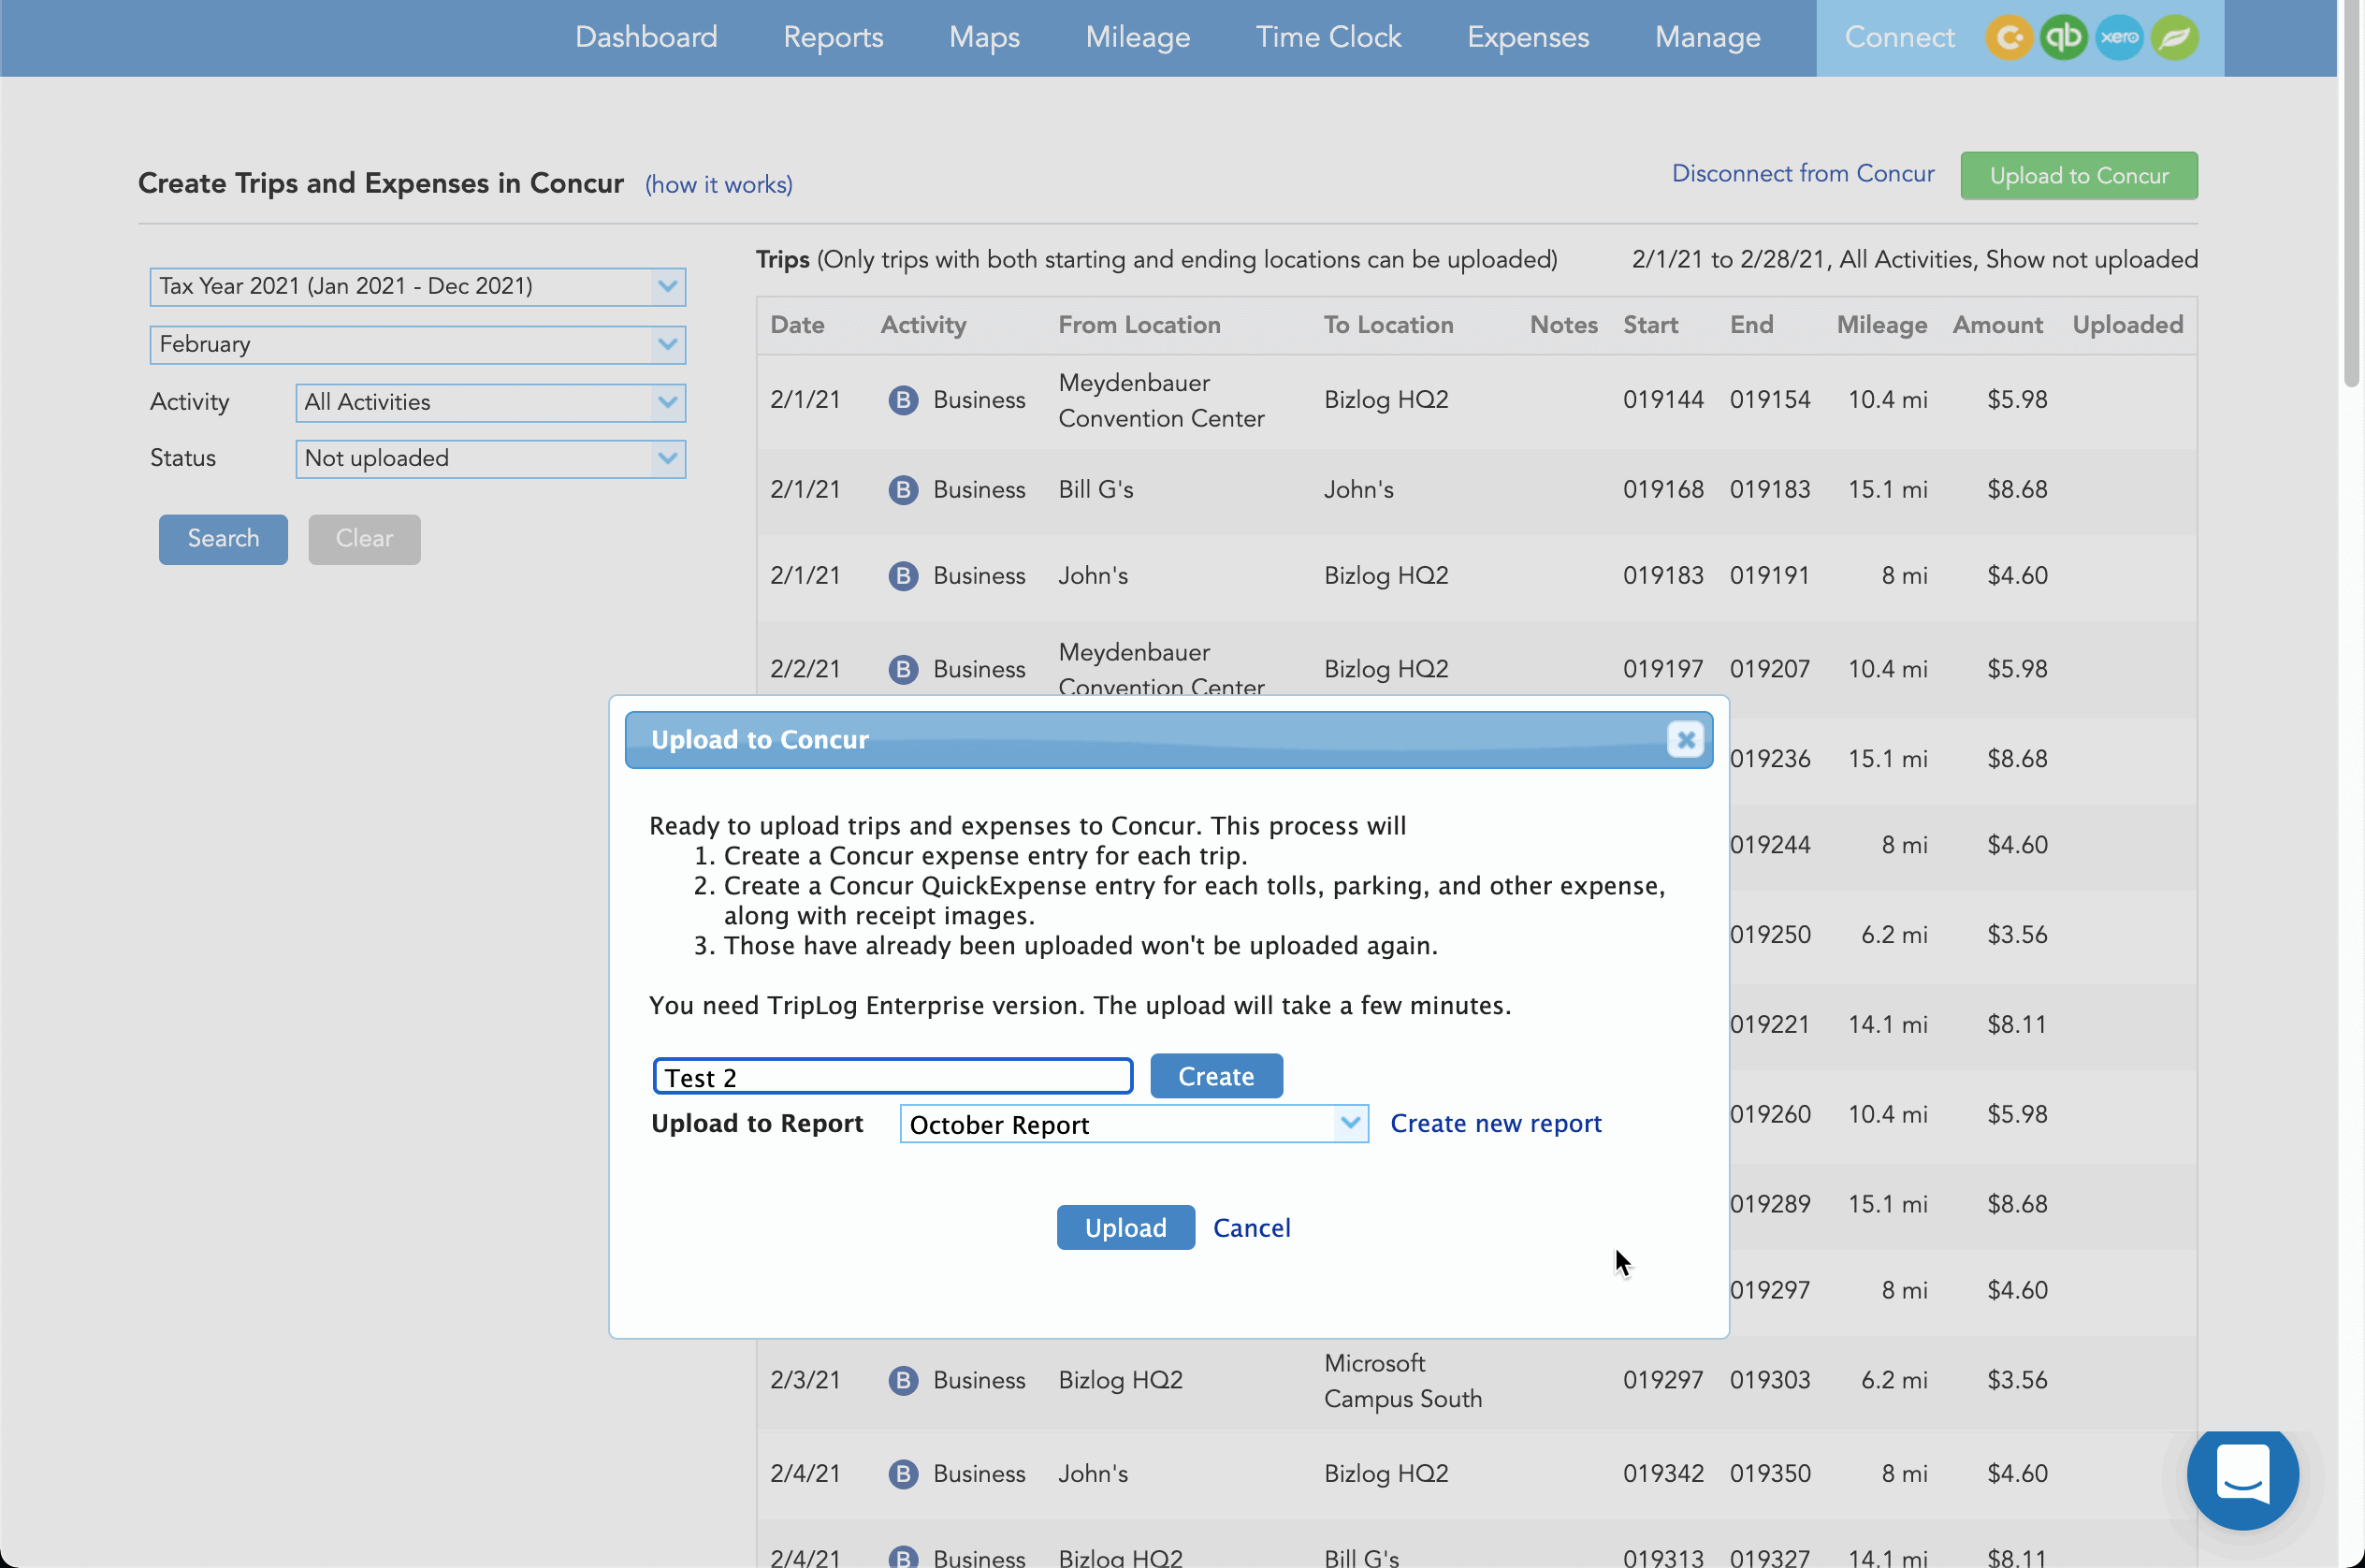
Task: Focus the Test 2 report name field
Action: pyautogui.click(x=892, y=1077)
